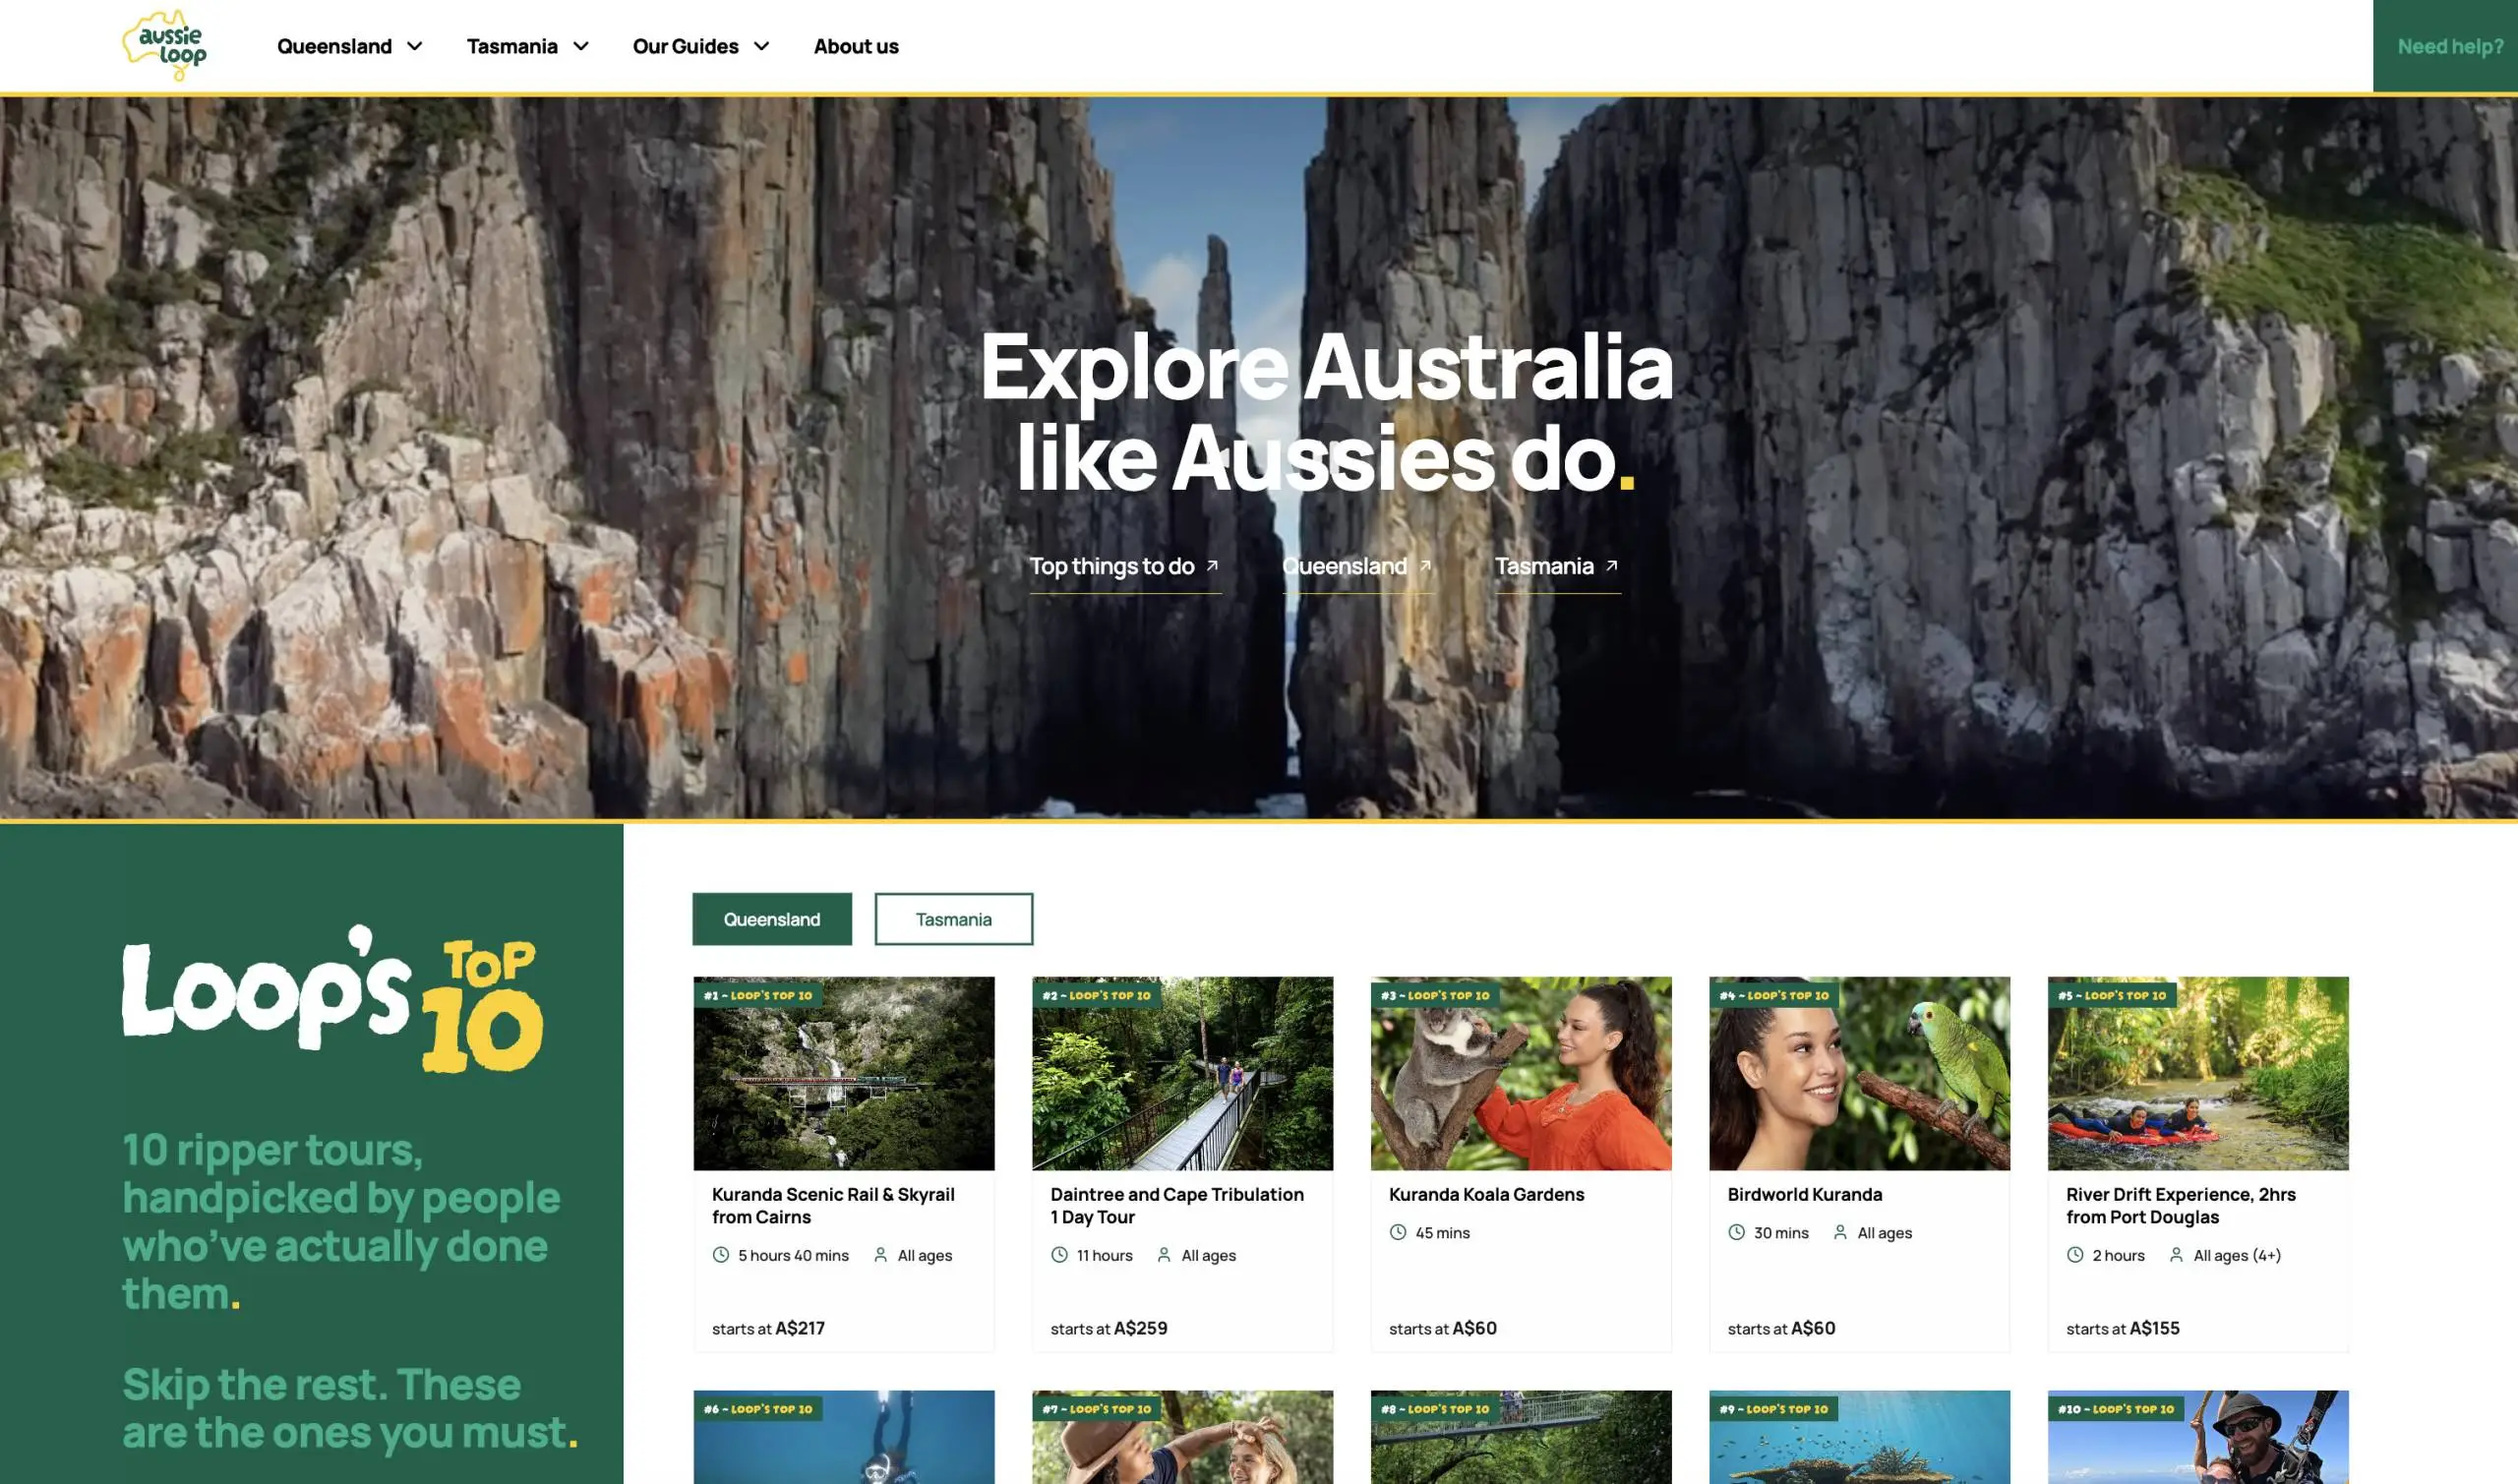2518x1484 pixels.
Task: Click the #1 Loop's Top 10 badge
Action: (x=758, y=995)
